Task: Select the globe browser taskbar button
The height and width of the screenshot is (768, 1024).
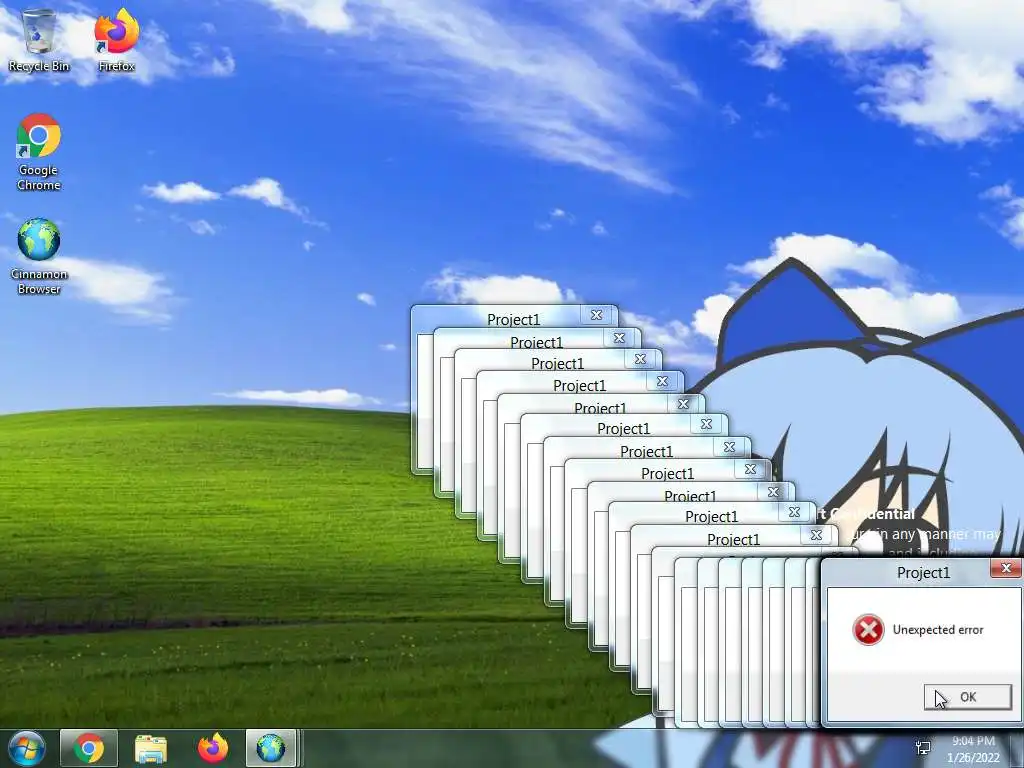Action: pyautogui.click(x=271, y=748)
